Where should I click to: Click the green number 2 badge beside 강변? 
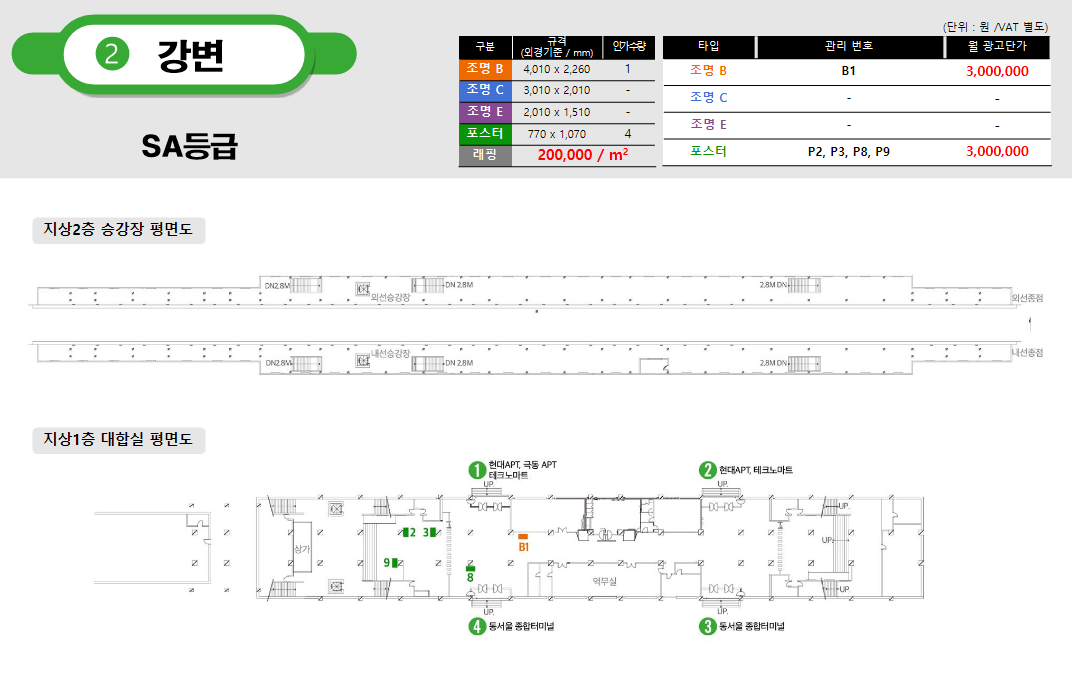(112, 54)
